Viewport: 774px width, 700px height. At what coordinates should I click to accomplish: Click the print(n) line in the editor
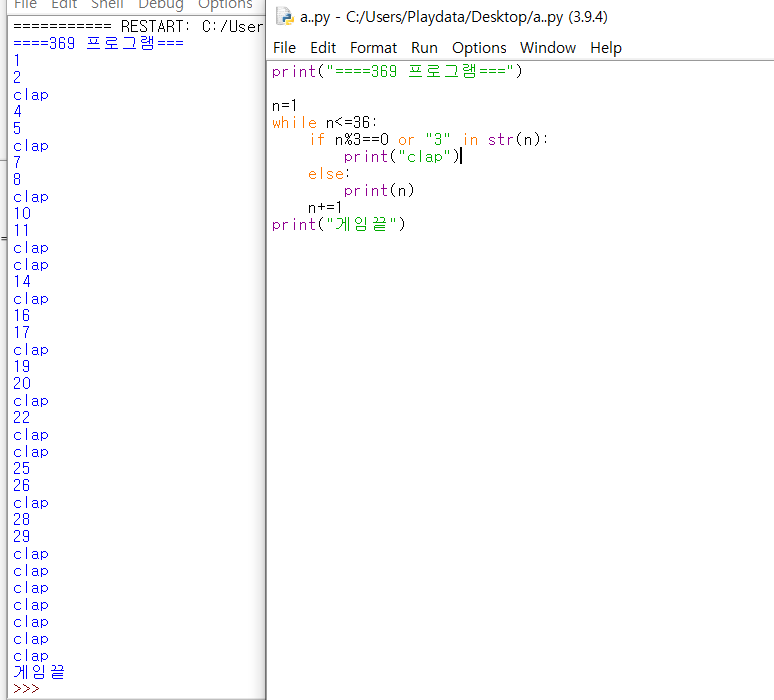pyautogui.click(x=379, y=191)
